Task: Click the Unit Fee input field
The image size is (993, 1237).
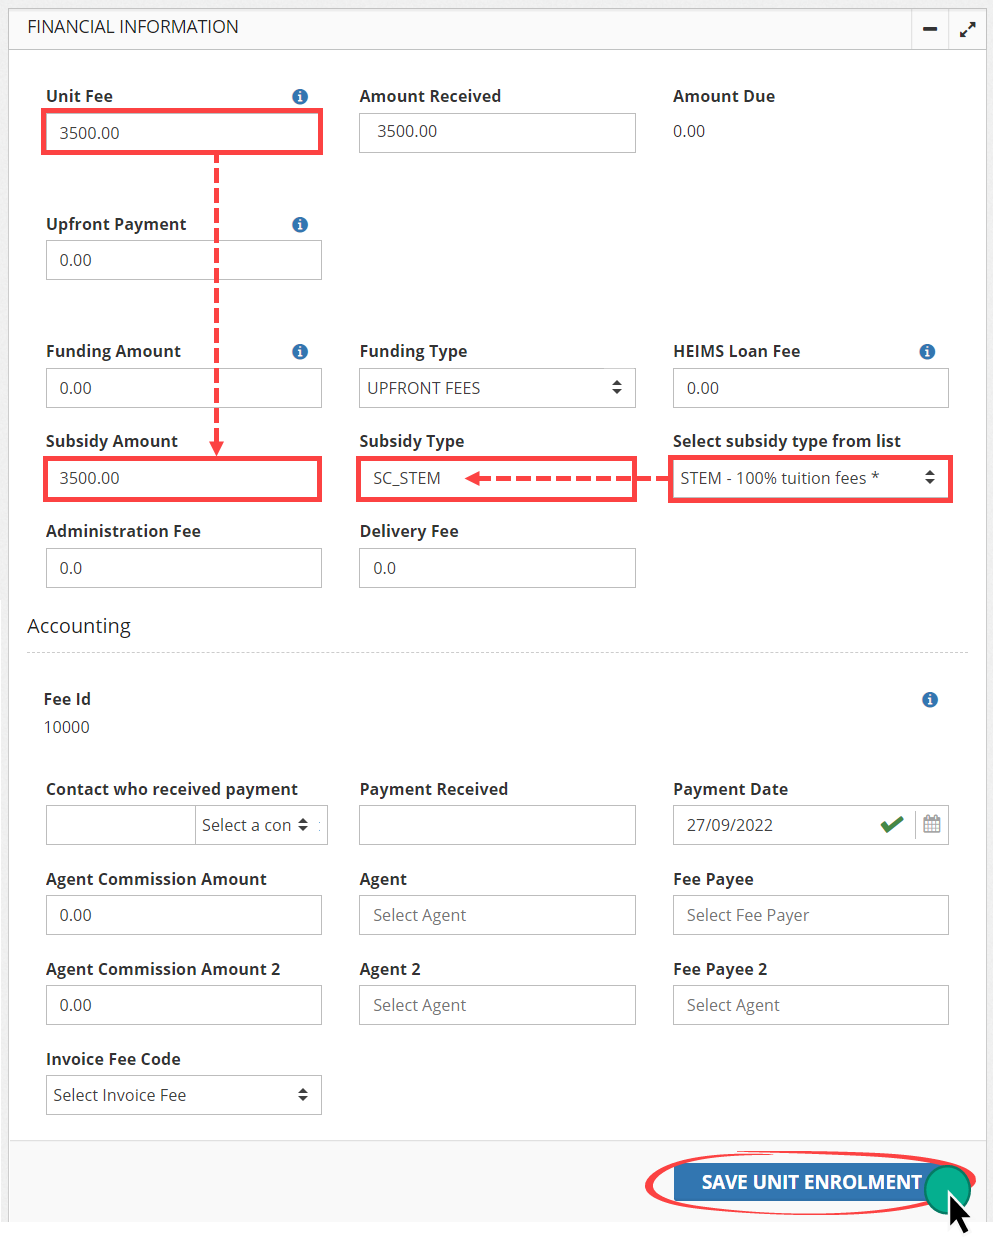Action: 182,133
